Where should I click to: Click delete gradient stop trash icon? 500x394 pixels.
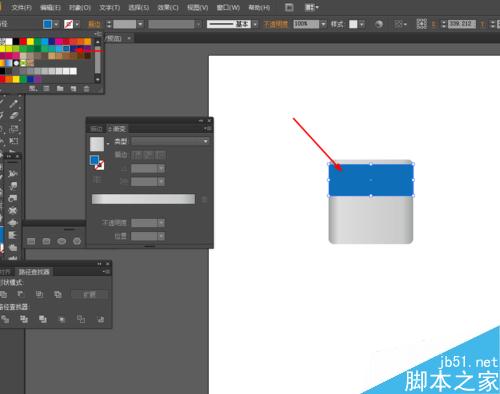coord(204,199)
